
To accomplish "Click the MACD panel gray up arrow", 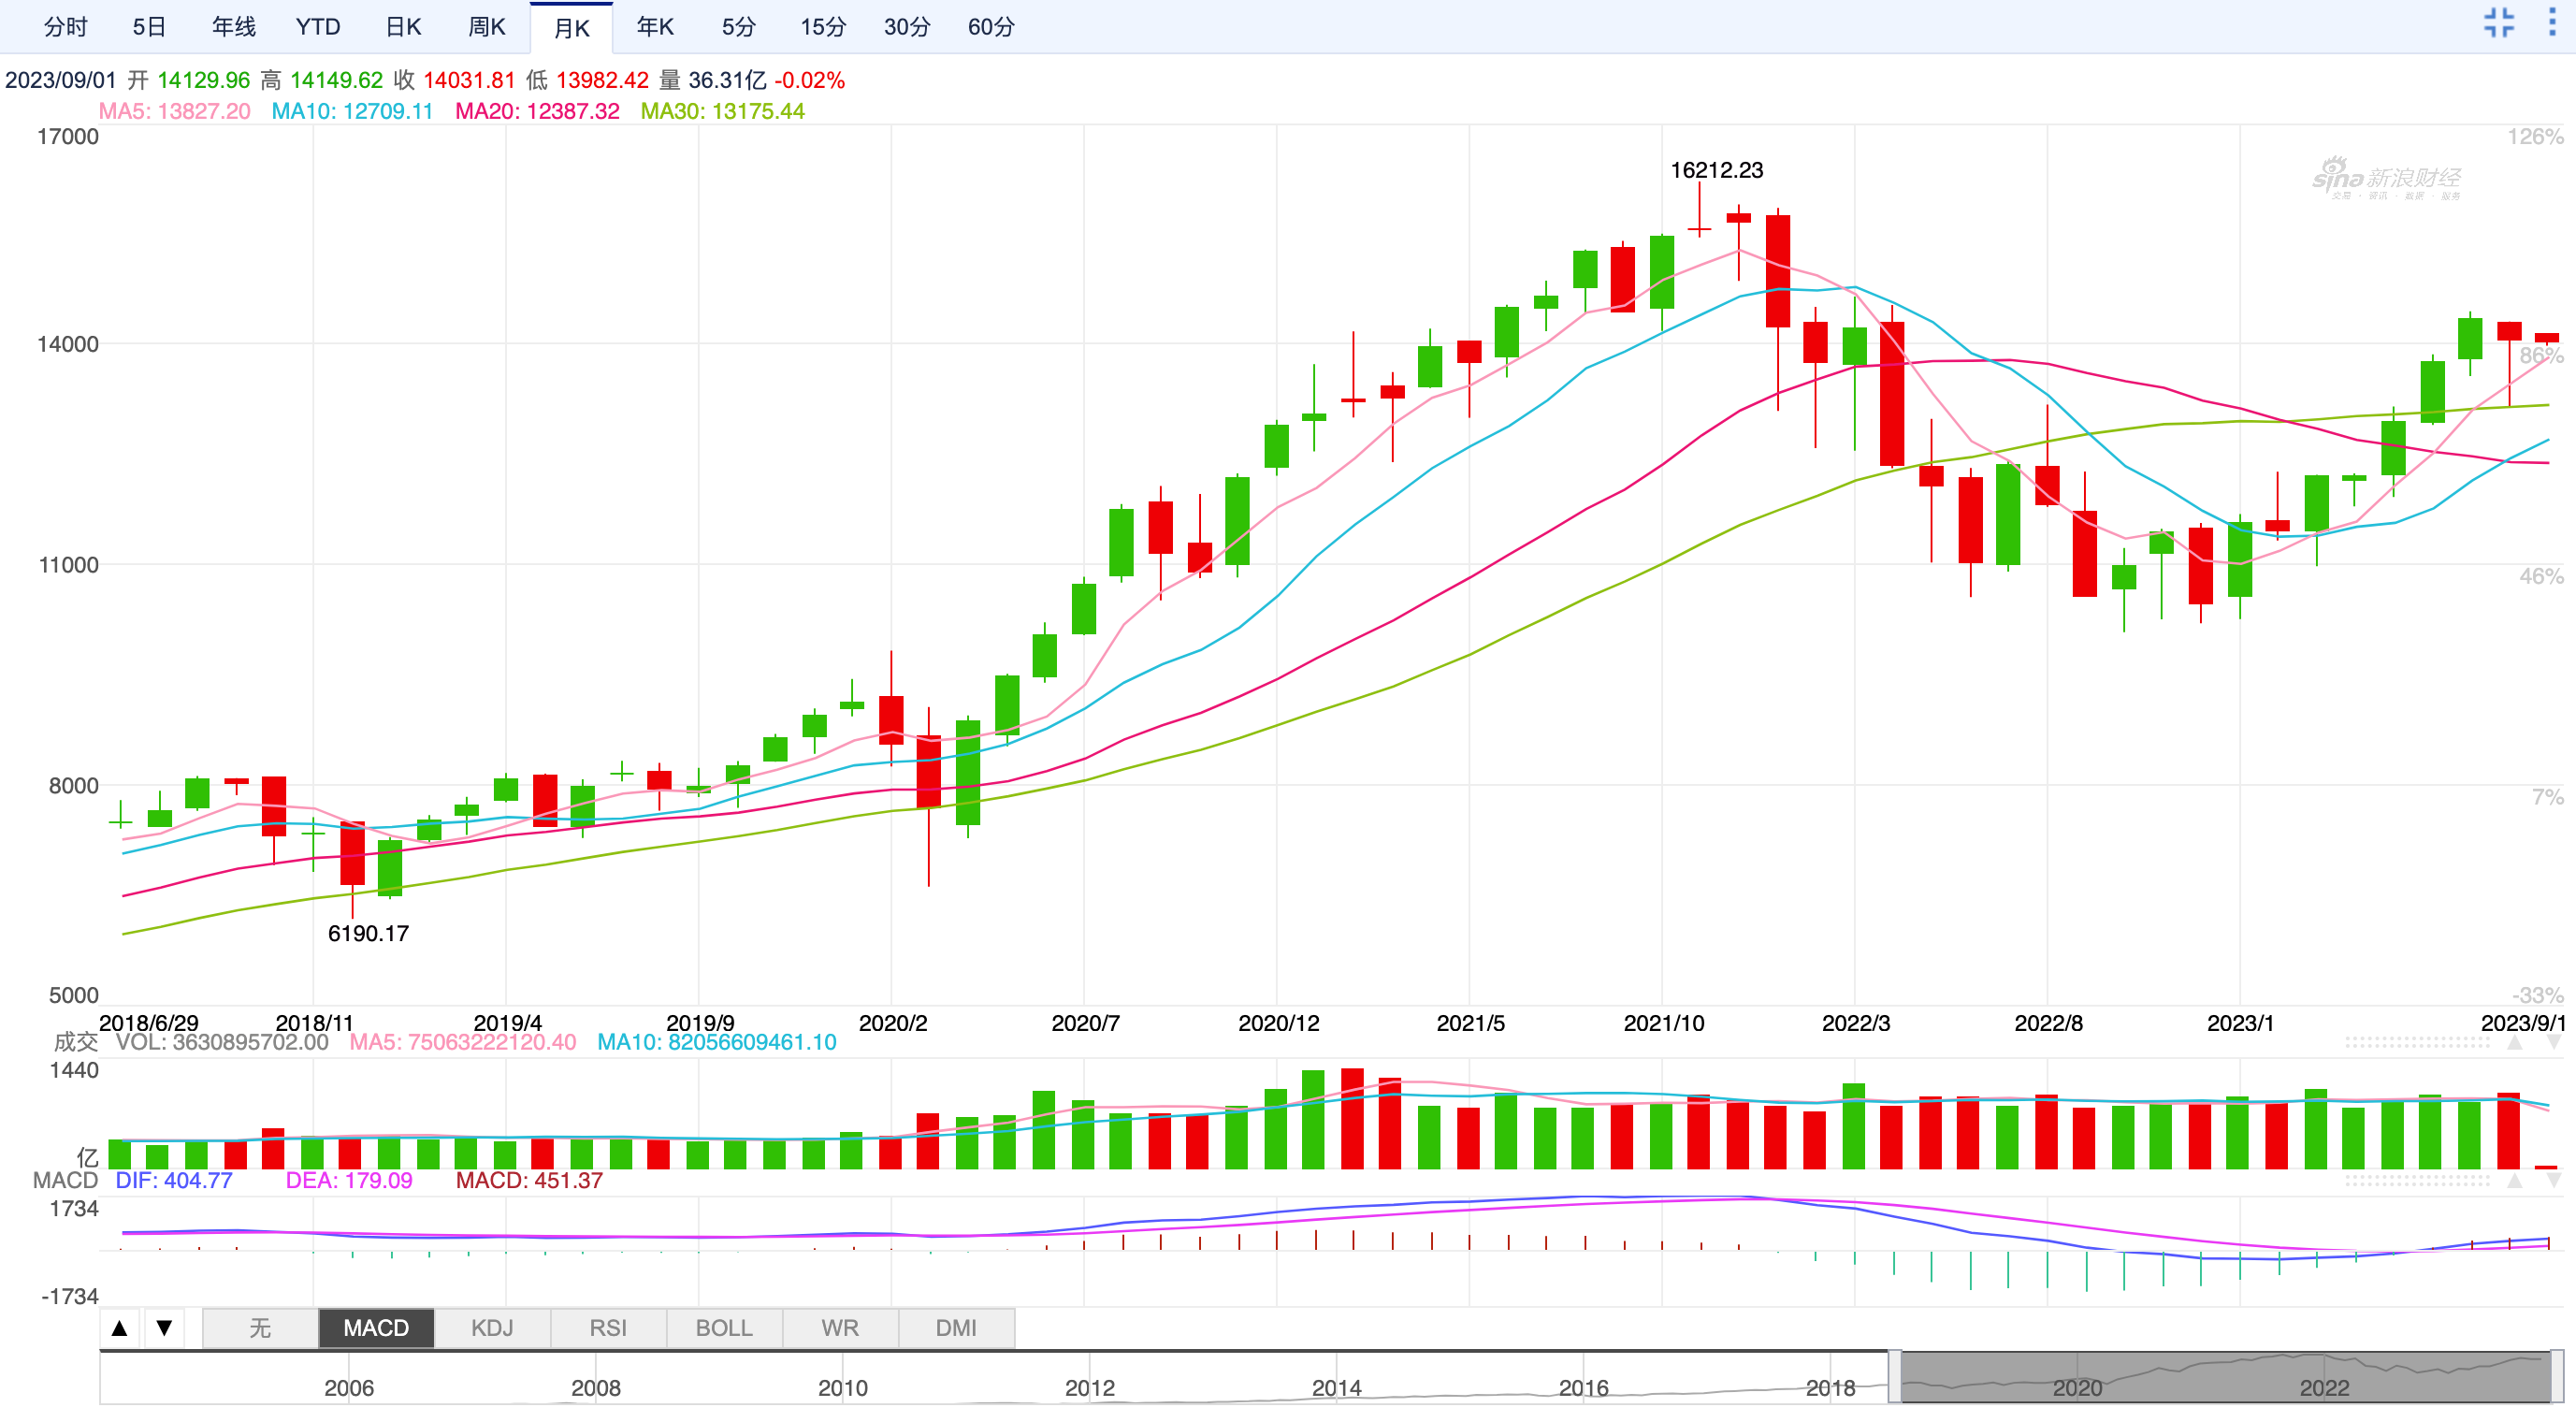I will (x=2514, y=1181).
